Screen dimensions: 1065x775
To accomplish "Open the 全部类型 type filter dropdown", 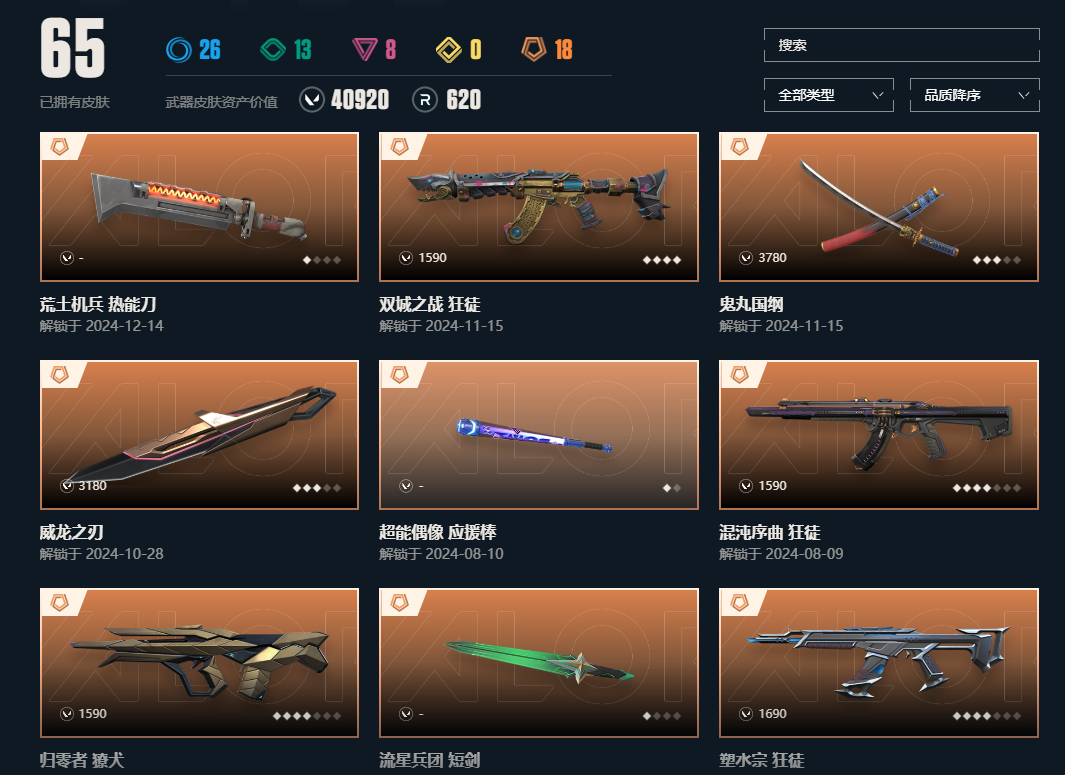I will tap(829, 95).
